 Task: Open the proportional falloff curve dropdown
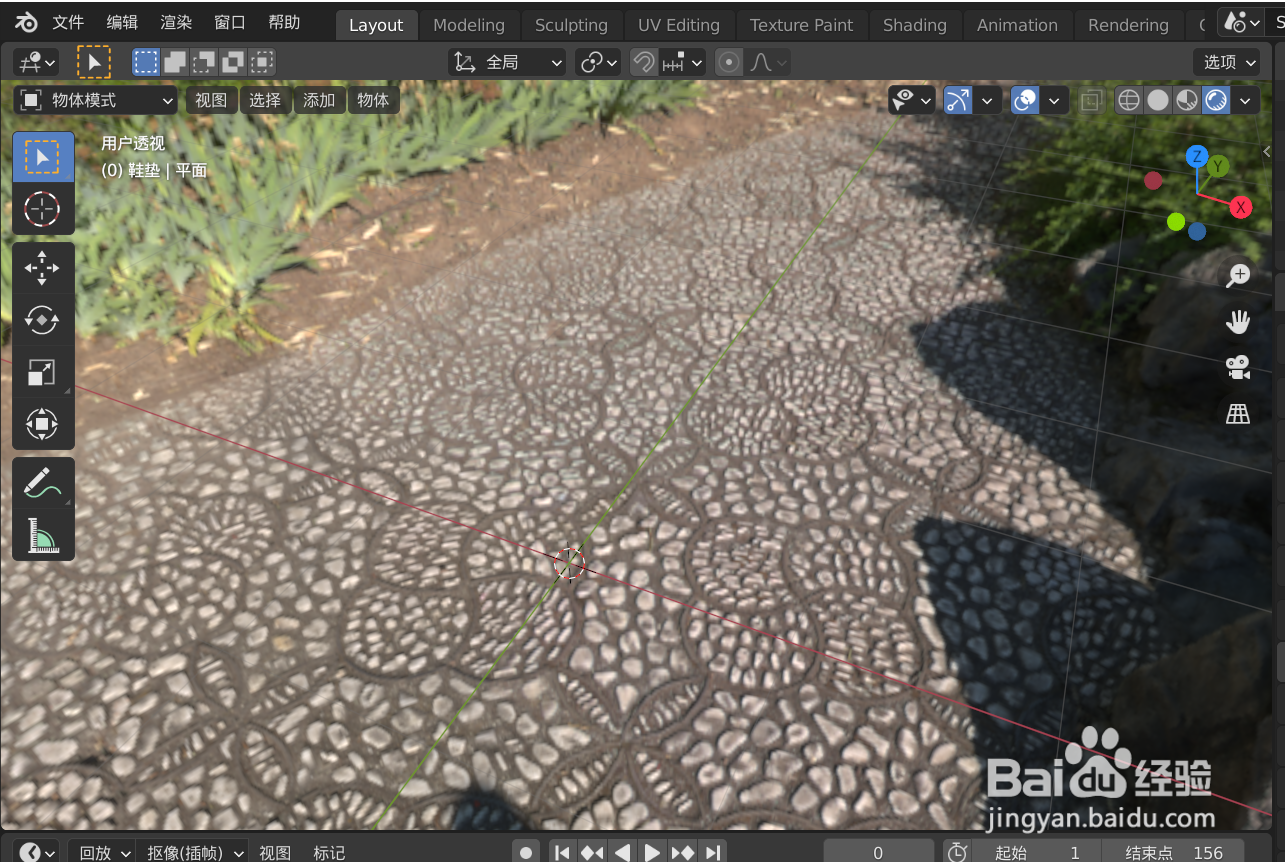768,63
